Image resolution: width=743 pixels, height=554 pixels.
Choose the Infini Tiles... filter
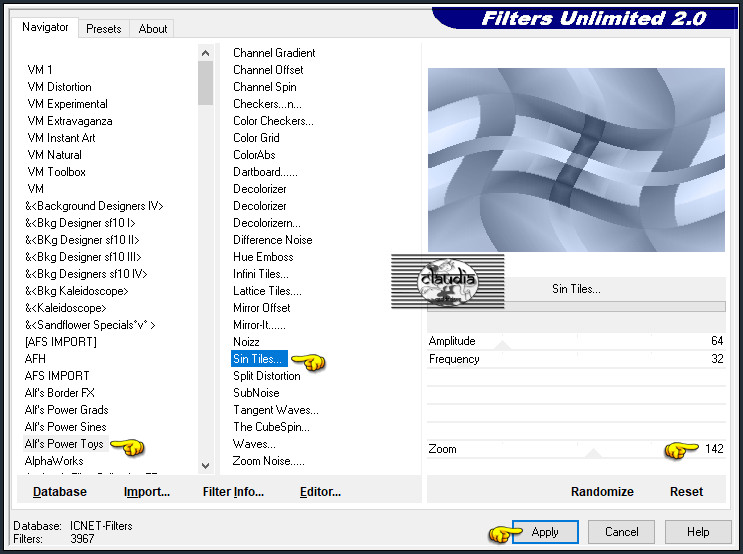[x=261, y=274]
